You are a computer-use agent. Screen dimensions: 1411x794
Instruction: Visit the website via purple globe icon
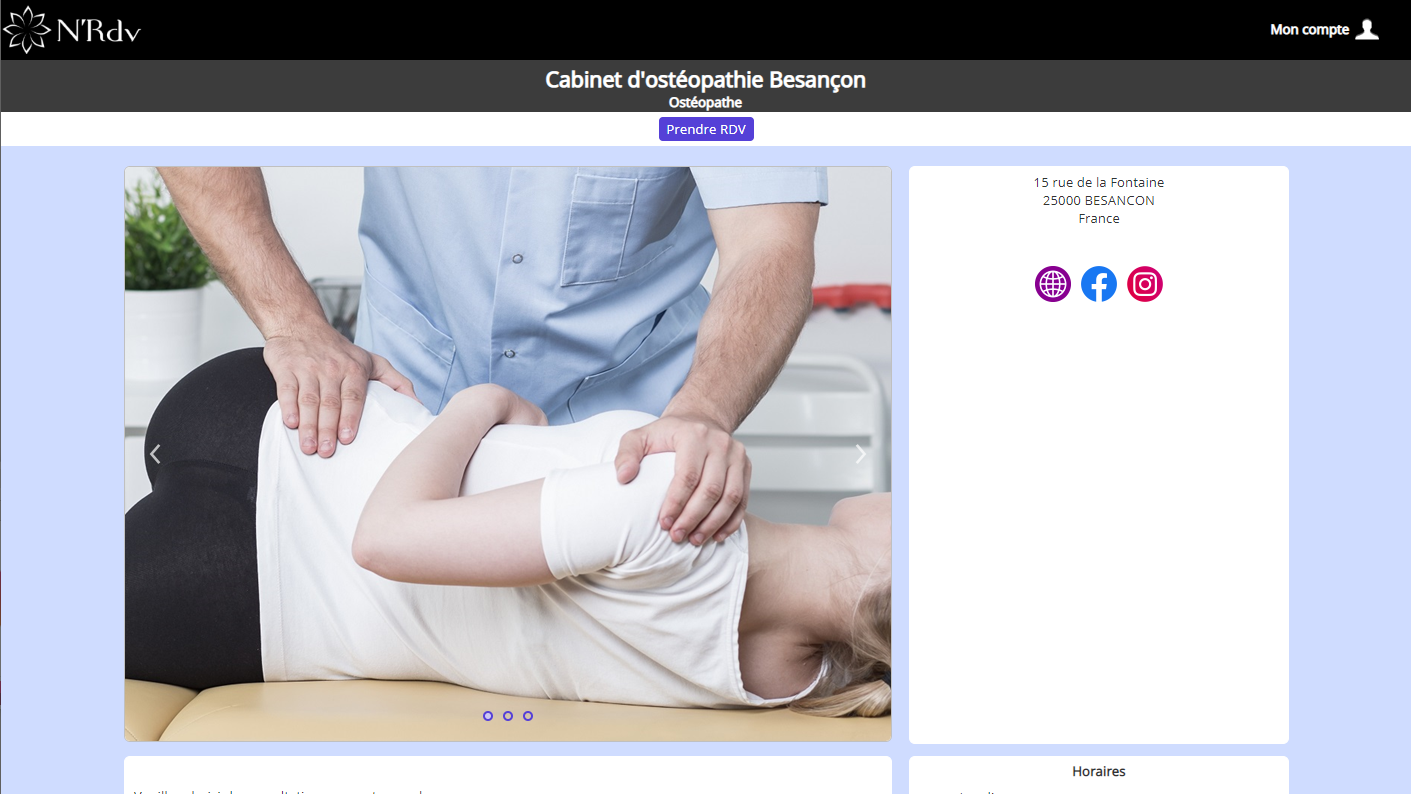1053,284
